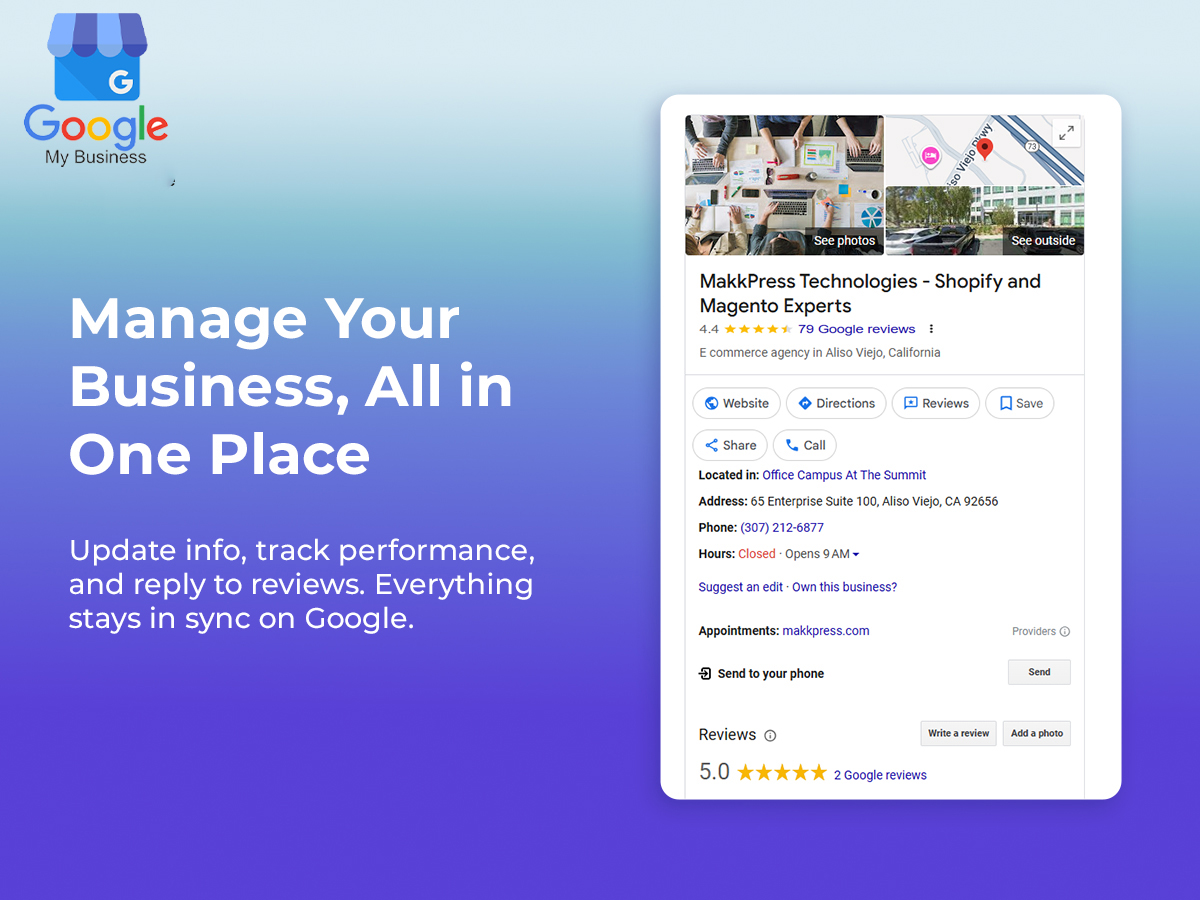Expand the business hours dropdown arrow
Image resolution: width=1200 pixels, height=900 pixels.
tap(856, 555)
